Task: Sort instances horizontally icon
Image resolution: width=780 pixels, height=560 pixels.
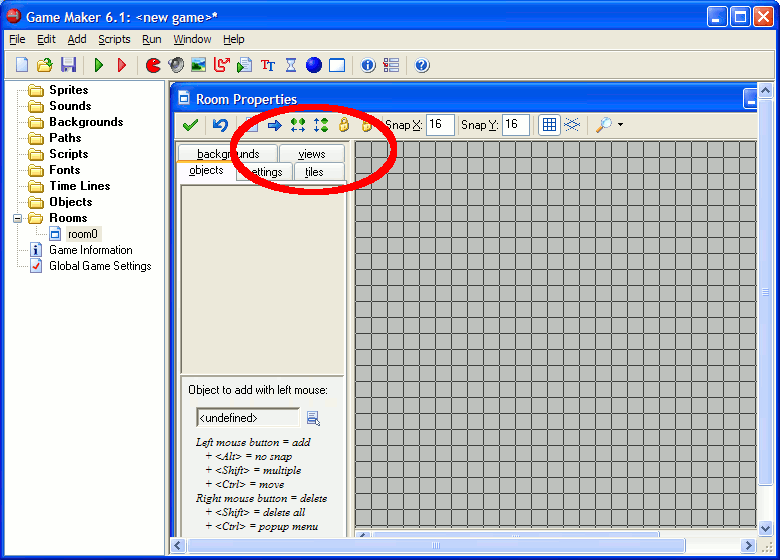Action: [298, 125]
